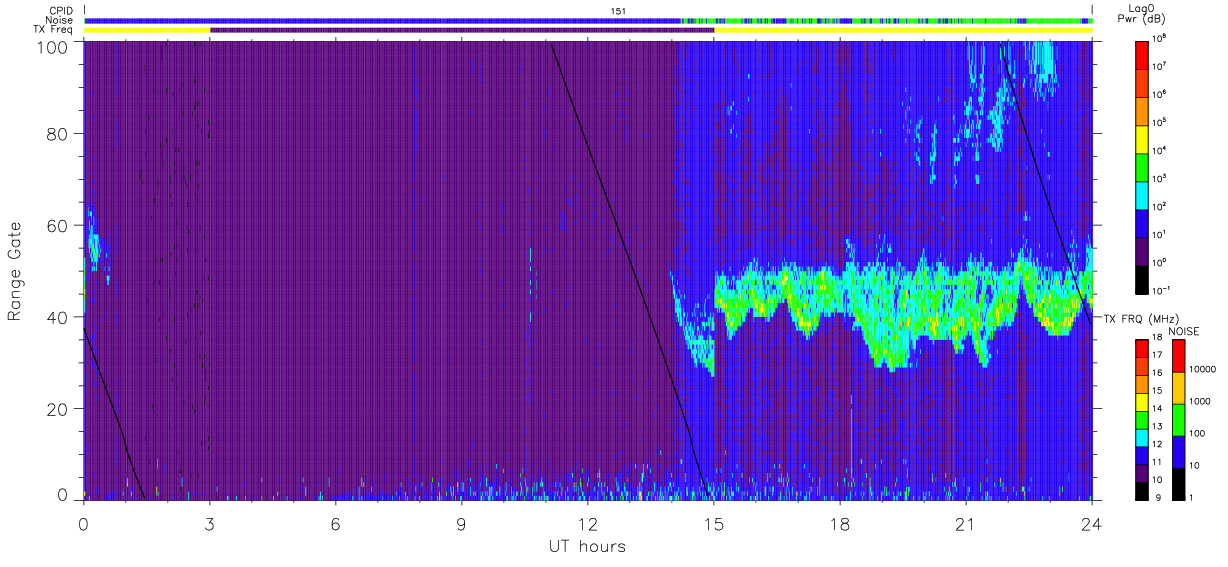Click the 60 tick label on Range Gate axis

(x=58, y=225)
